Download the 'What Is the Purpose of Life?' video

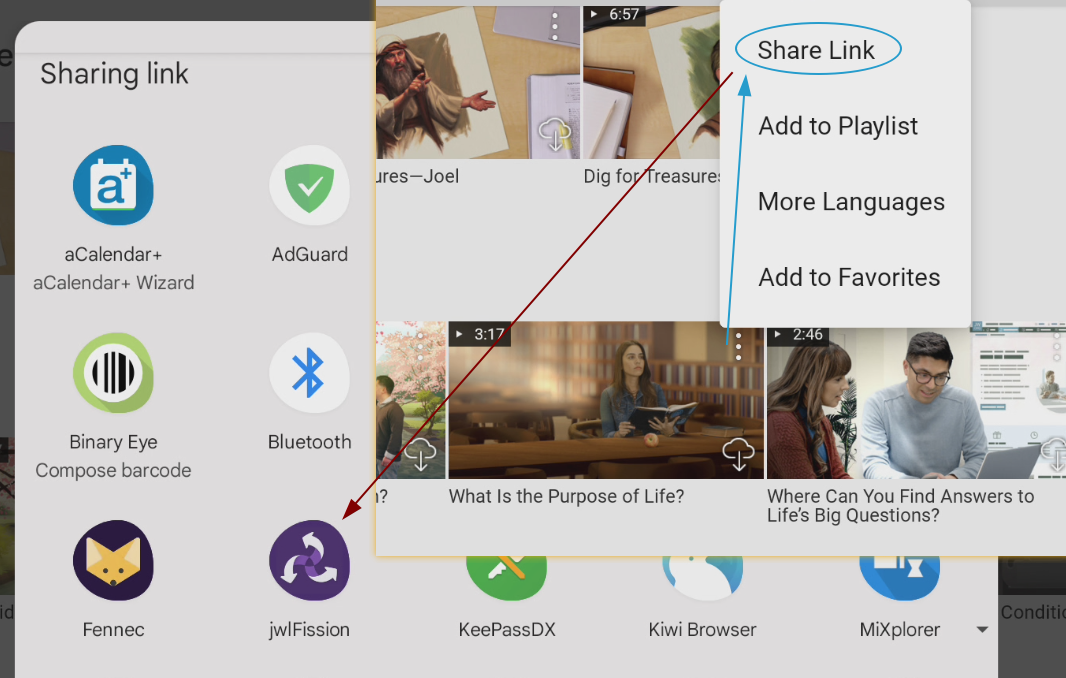click(x=738, y=453)
